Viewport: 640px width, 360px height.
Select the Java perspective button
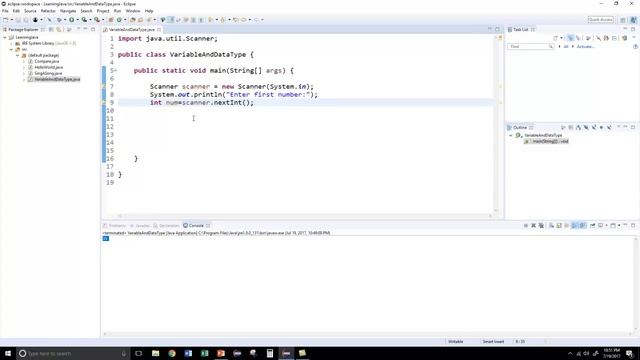(633, 20)
